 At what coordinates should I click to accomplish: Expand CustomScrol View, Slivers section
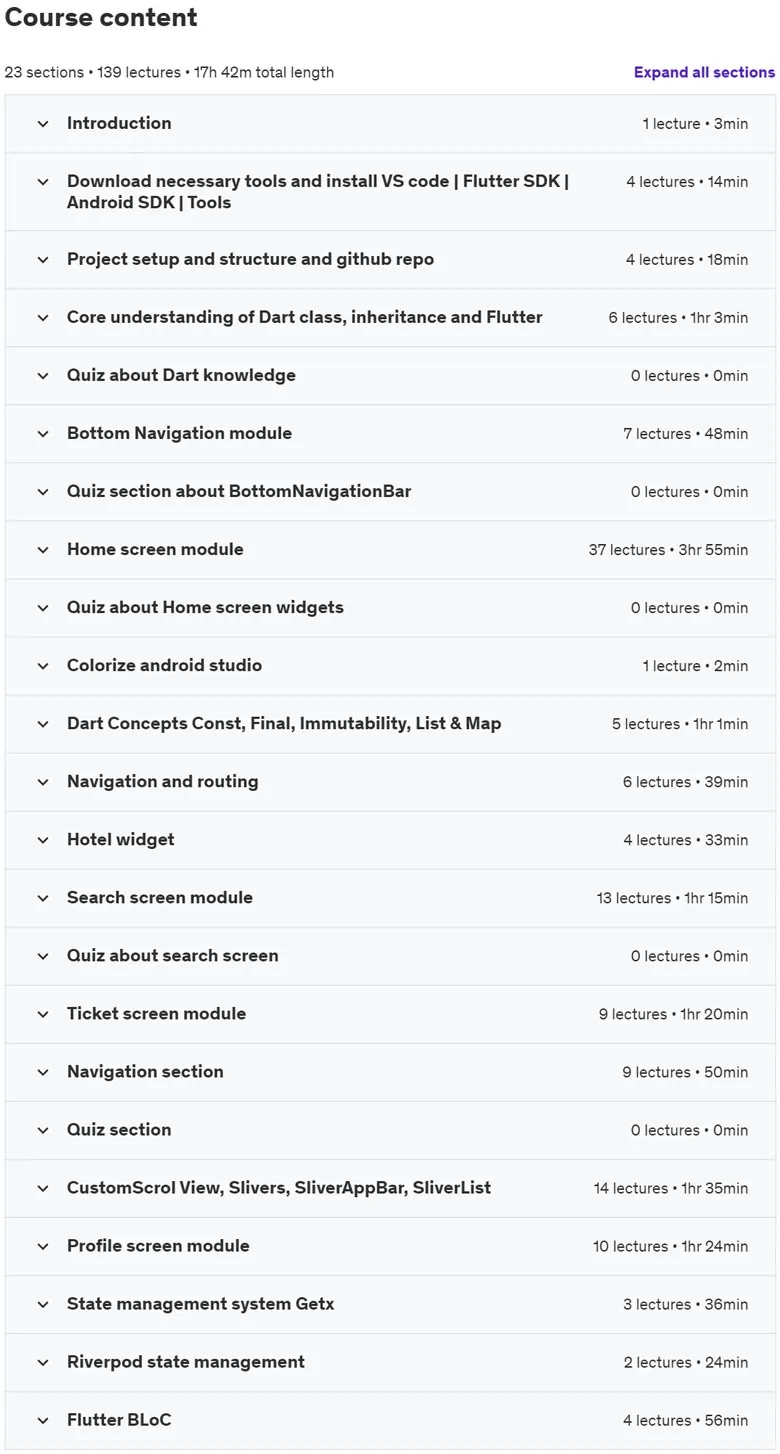coord(390,1188)
